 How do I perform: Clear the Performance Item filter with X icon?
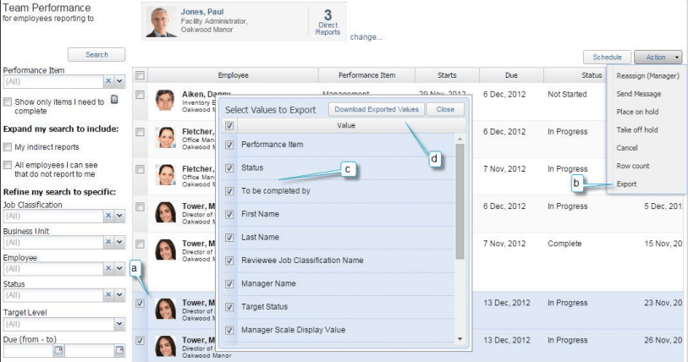tap(108, 81)
